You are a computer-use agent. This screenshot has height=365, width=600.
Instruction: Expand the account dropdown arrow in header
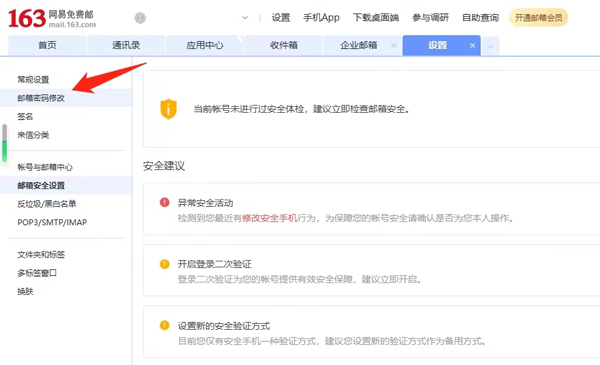pyautogui.click(x=245, y=18)
